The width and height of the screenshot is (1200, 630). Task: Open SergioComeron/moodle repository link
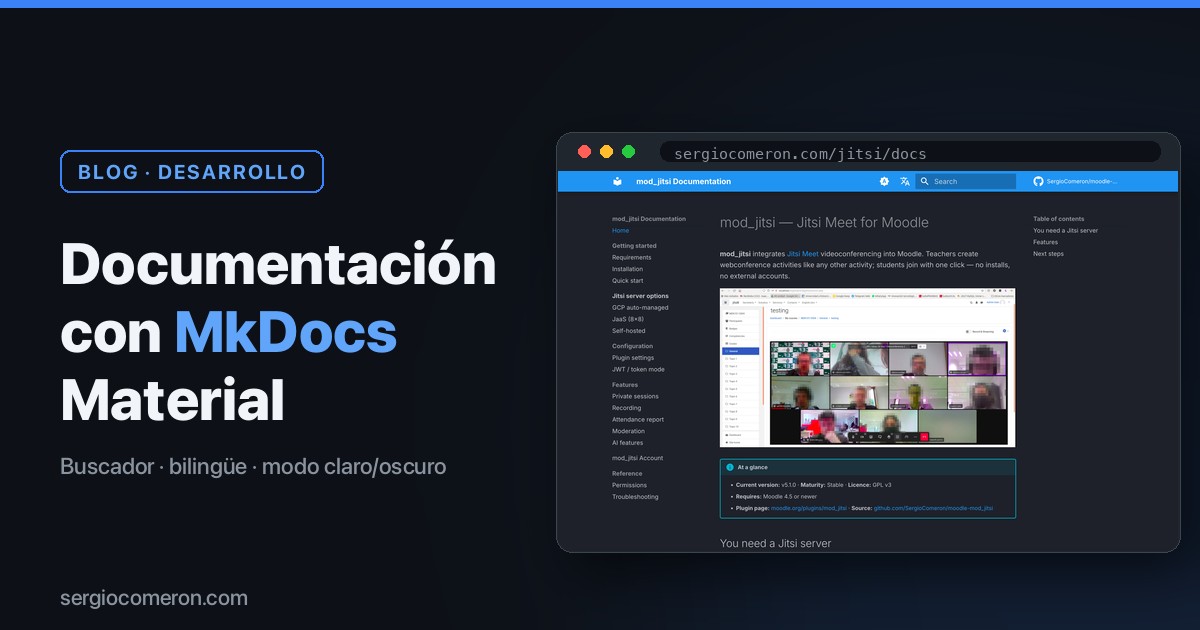pyautogui.click(x=1082, y=181)
